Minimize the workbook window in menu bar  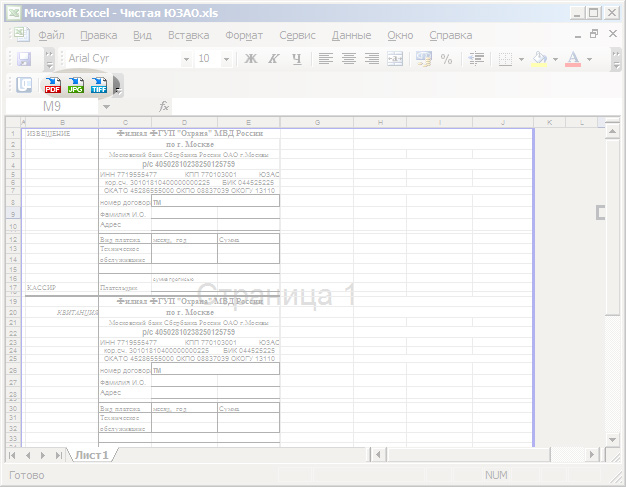tap(578, 35)
